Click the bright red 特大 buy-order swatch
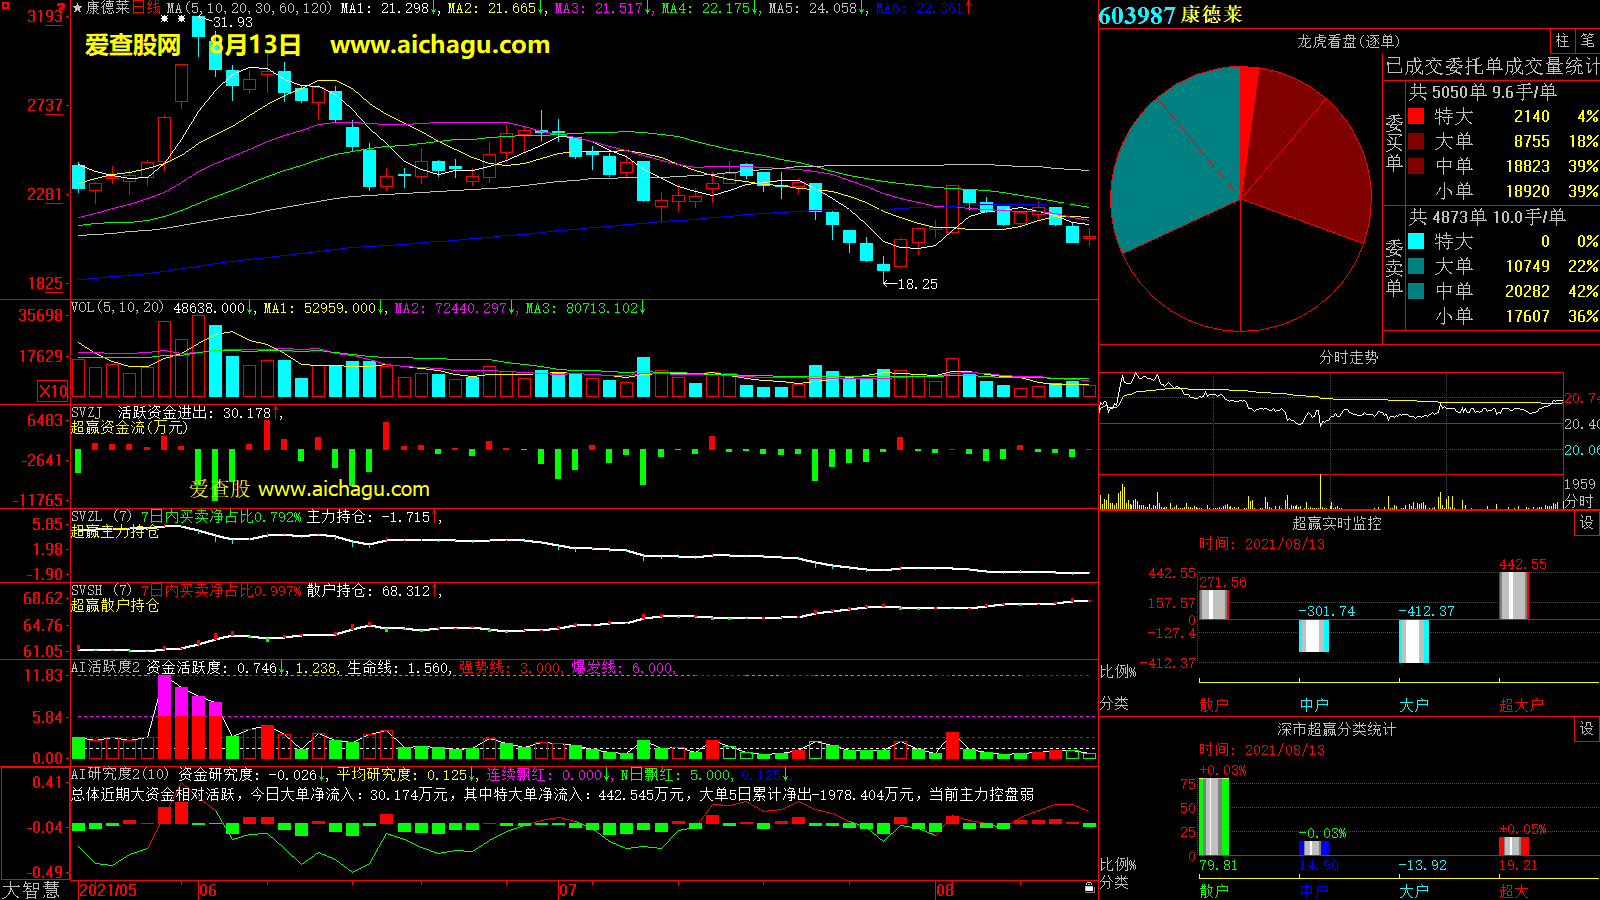 pos(1416,117)
